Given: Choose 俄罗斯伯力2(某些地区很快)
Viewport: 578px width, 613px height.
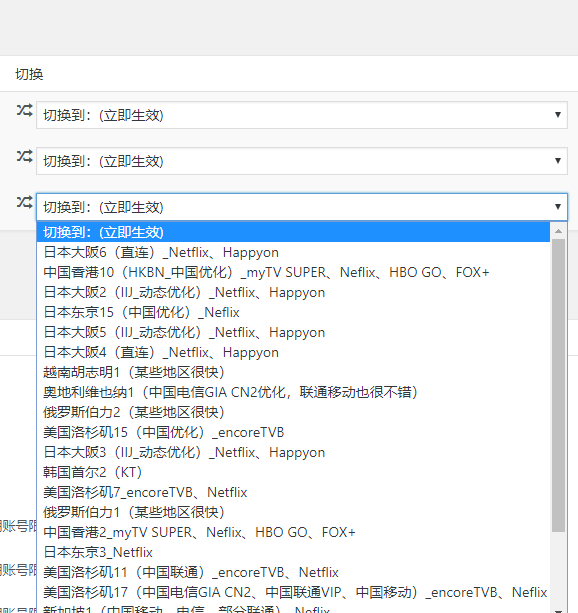Looking at the screenshot, I should 293,412.
